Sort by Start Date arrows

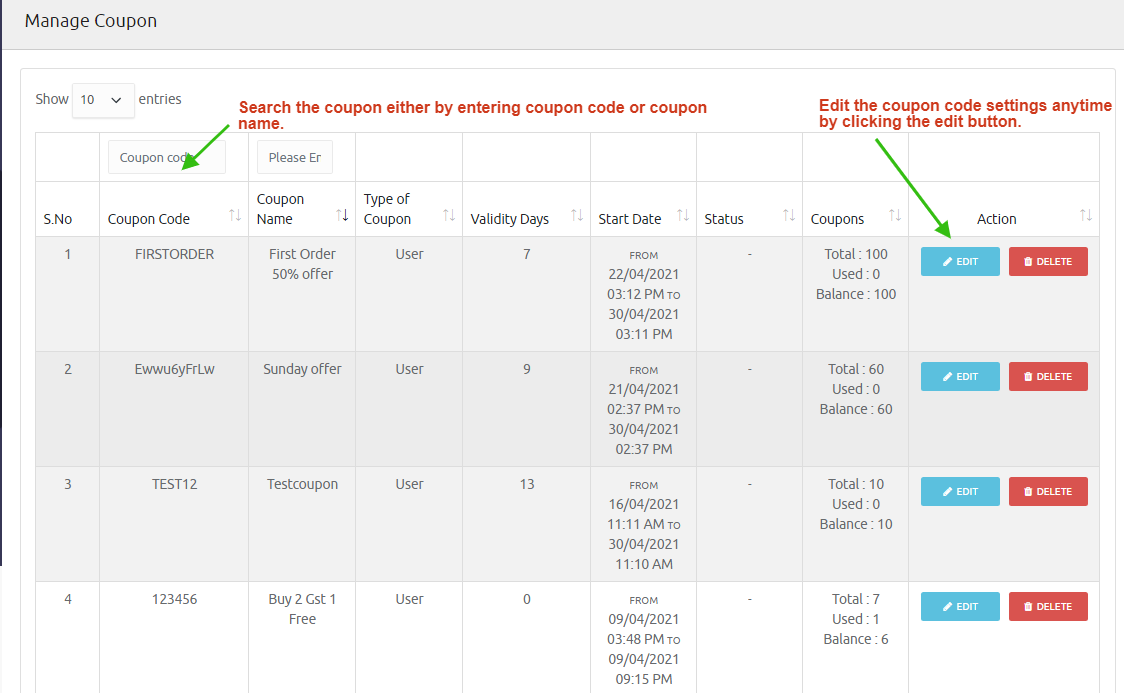(x=683, y=215)
